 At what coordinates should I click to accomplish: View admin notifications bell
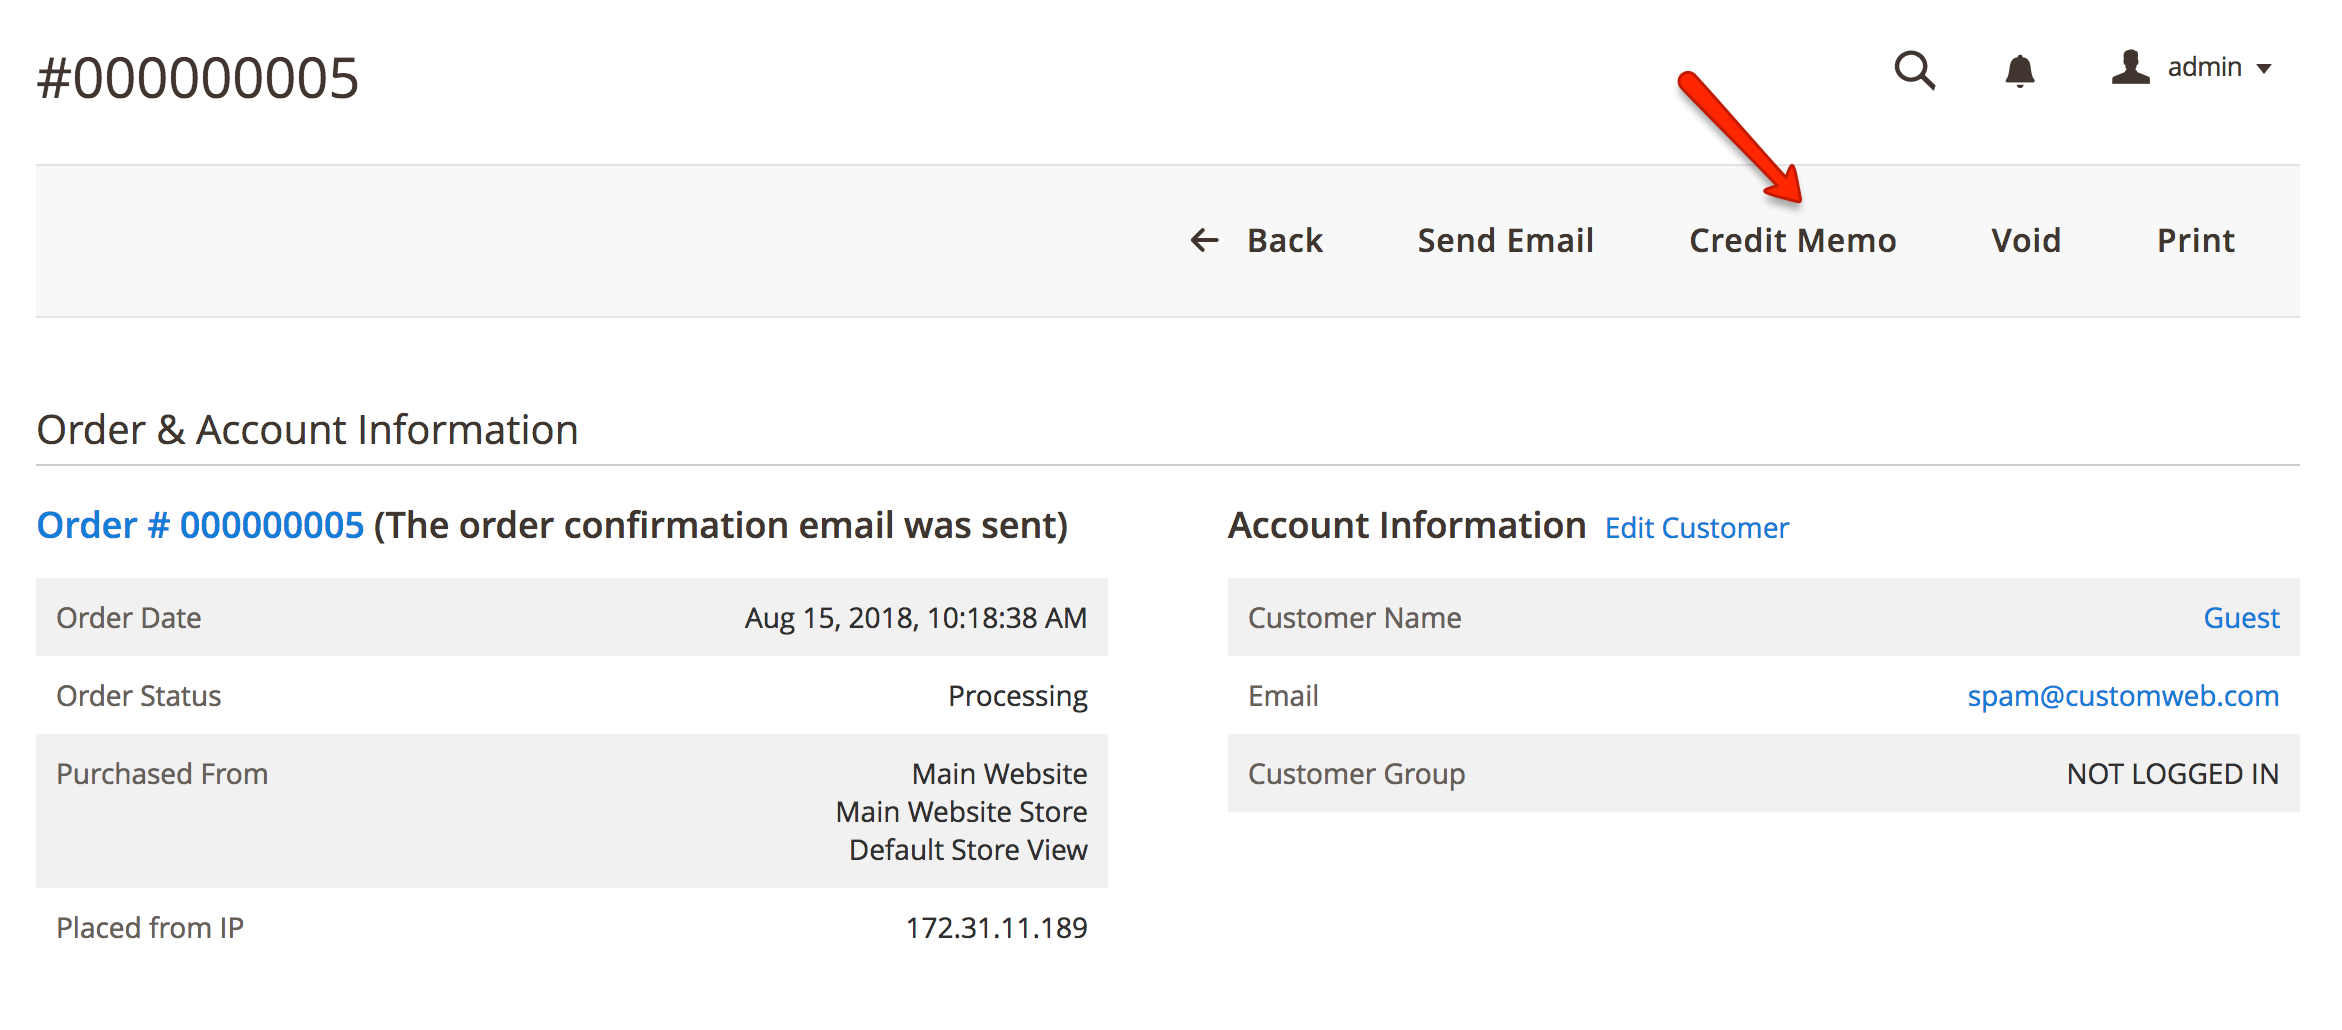coord(2021,70)
